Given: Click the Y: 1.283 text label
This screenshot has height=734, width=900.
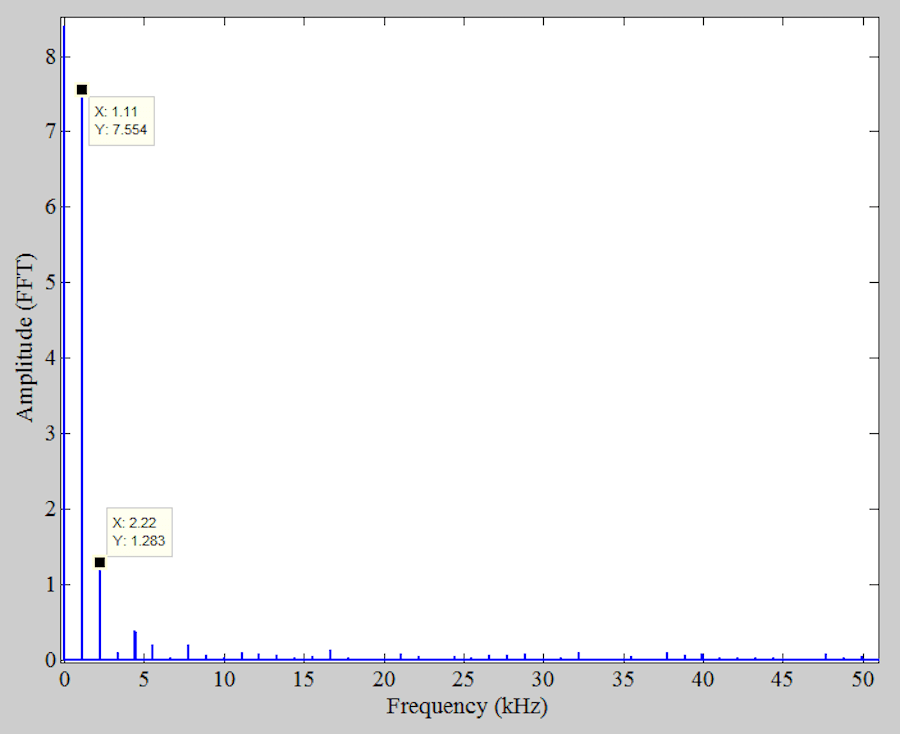Looking at the screenshot, I should [x=138, y=540].
